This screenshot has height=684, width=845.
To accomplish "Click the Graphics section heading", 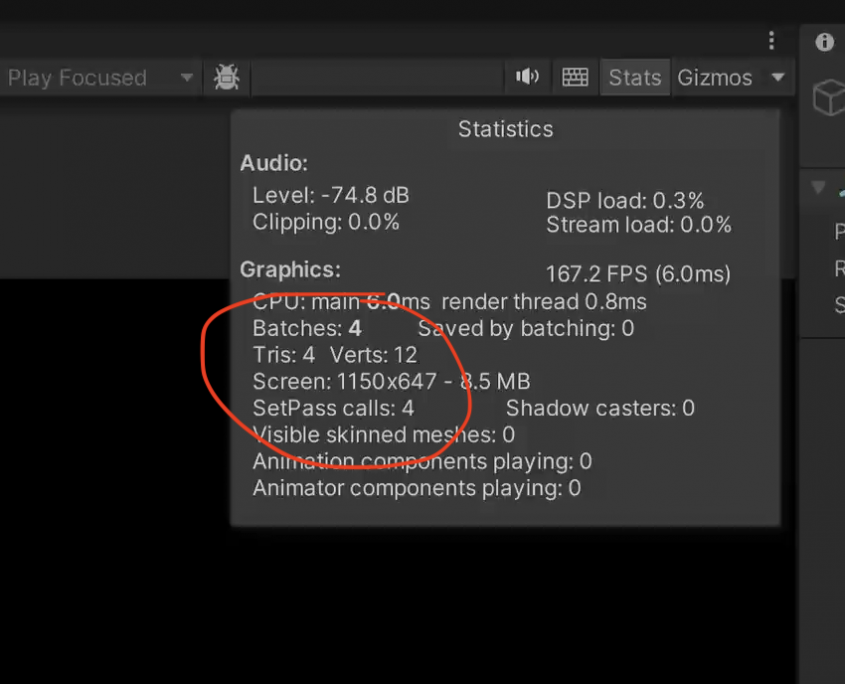I will pyautogui.click(x=290, y=270).
